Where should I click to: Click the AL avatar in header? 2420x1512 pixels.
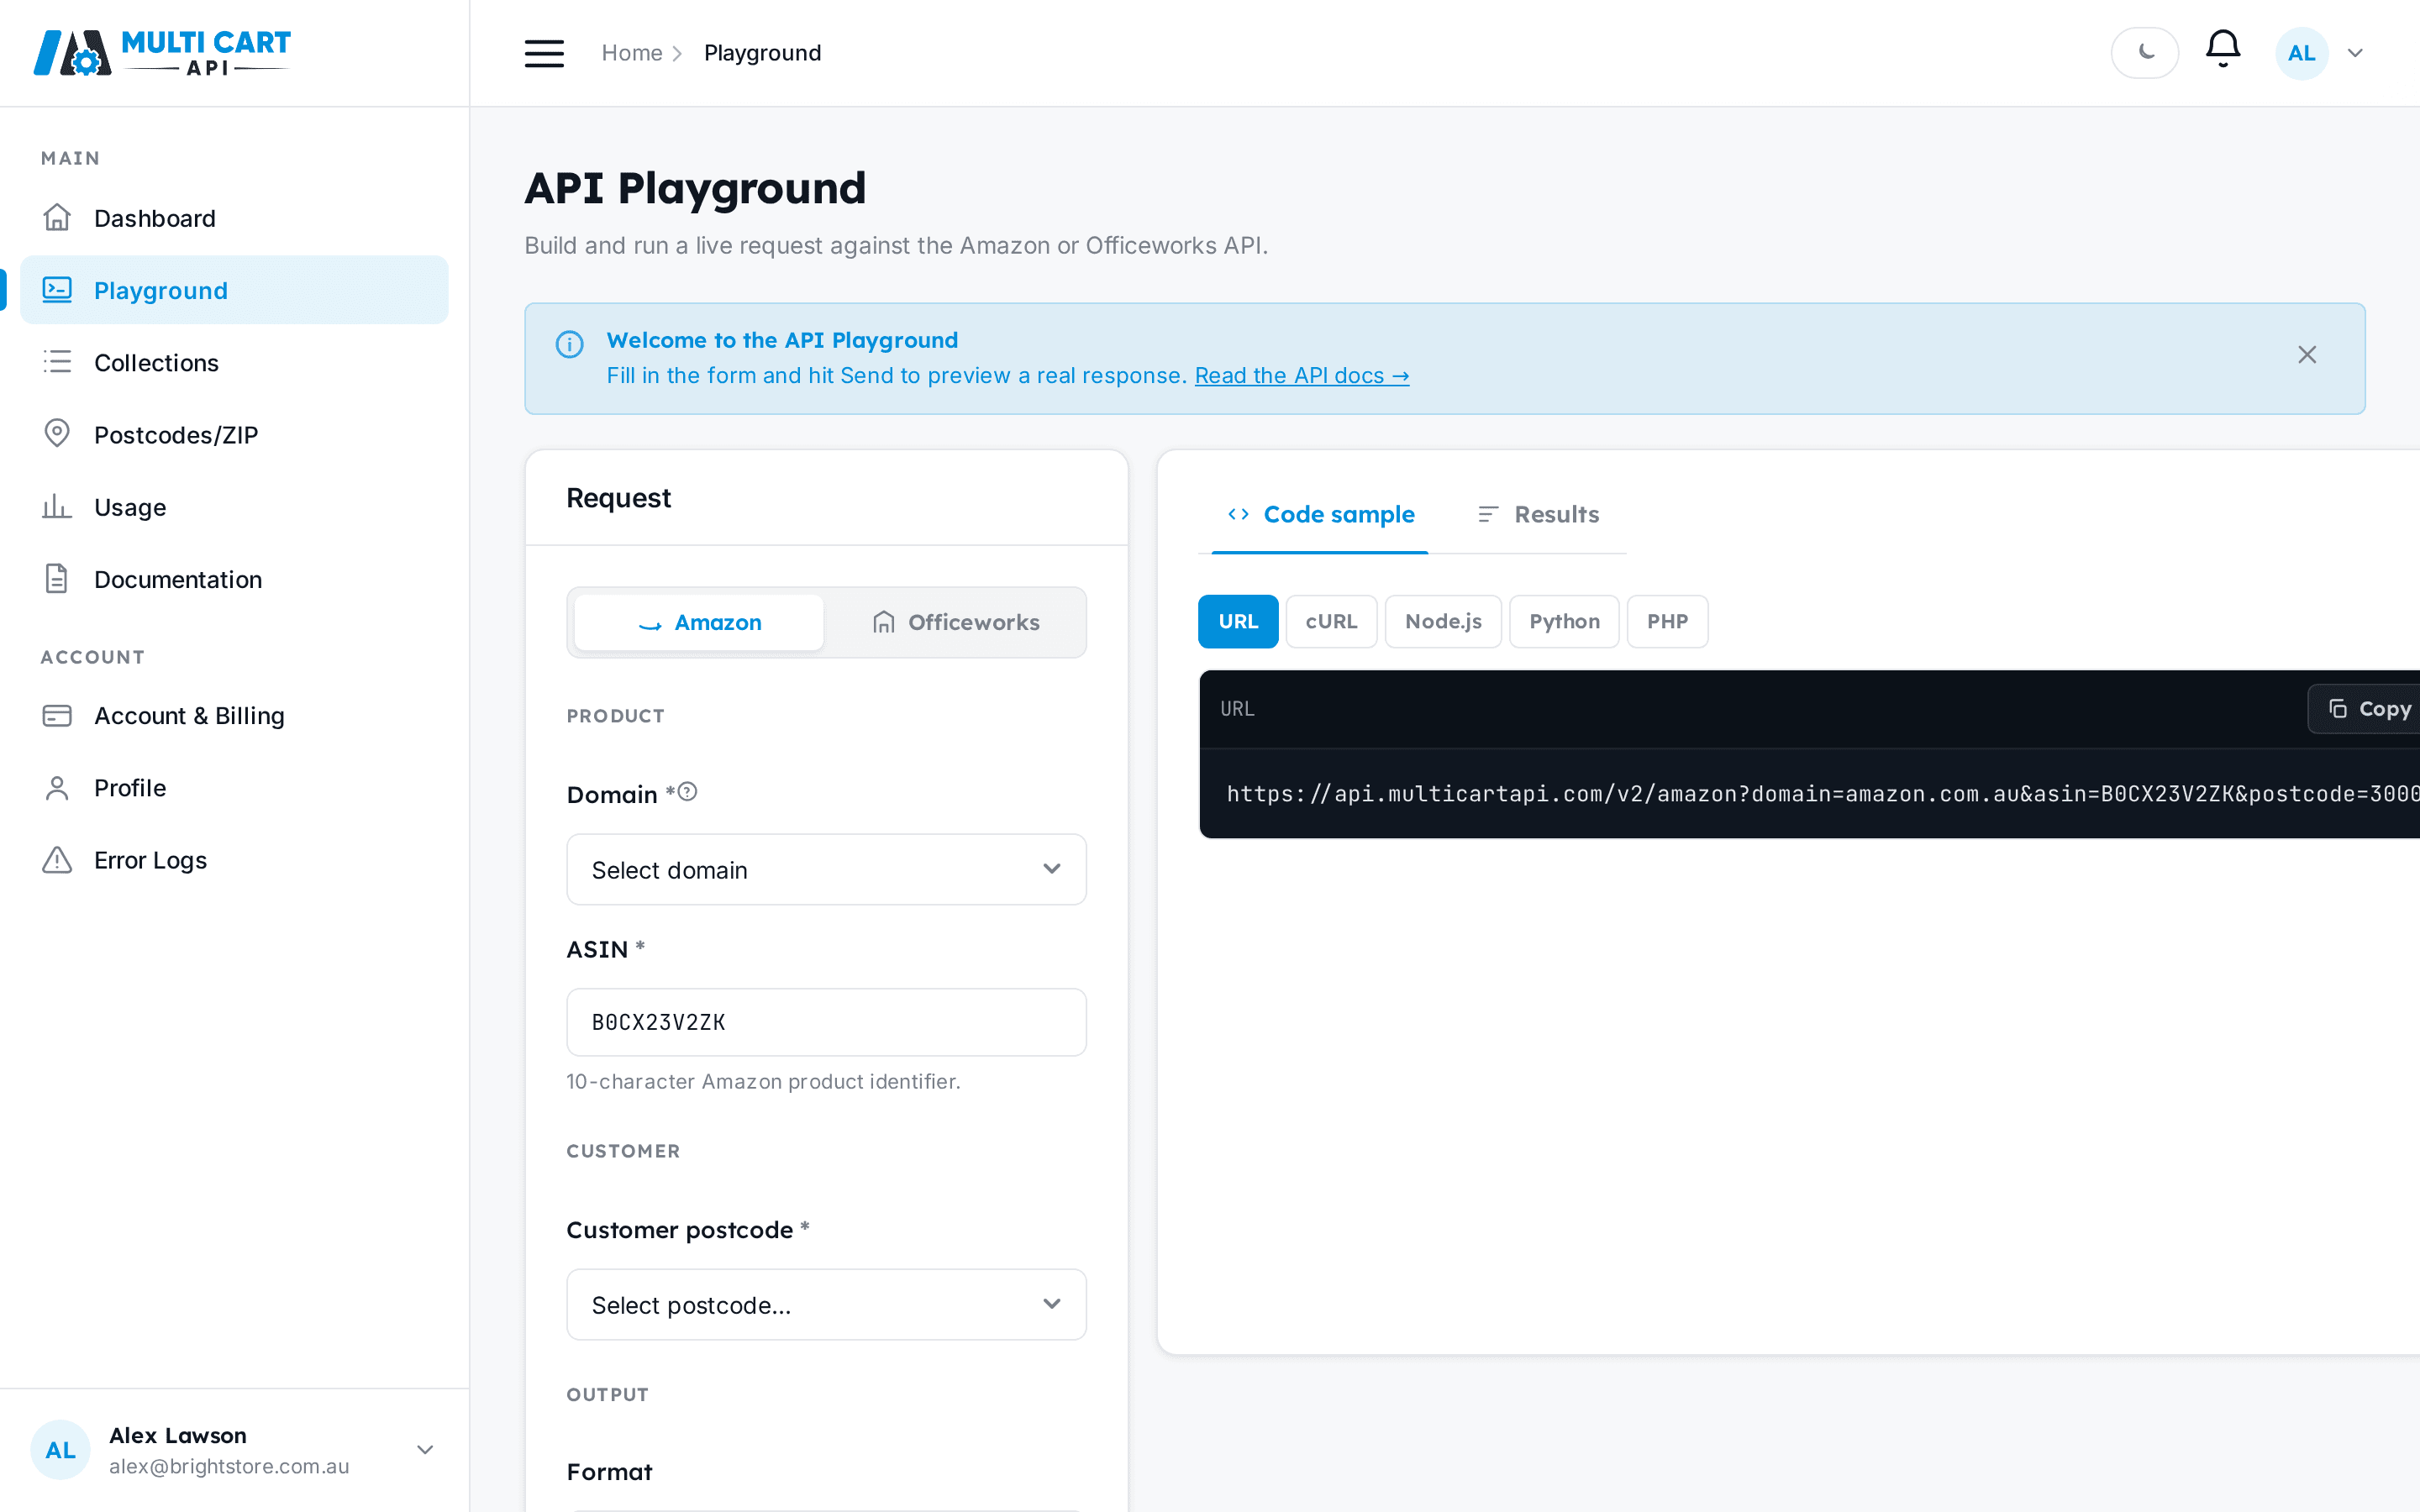coord(2301,53)
